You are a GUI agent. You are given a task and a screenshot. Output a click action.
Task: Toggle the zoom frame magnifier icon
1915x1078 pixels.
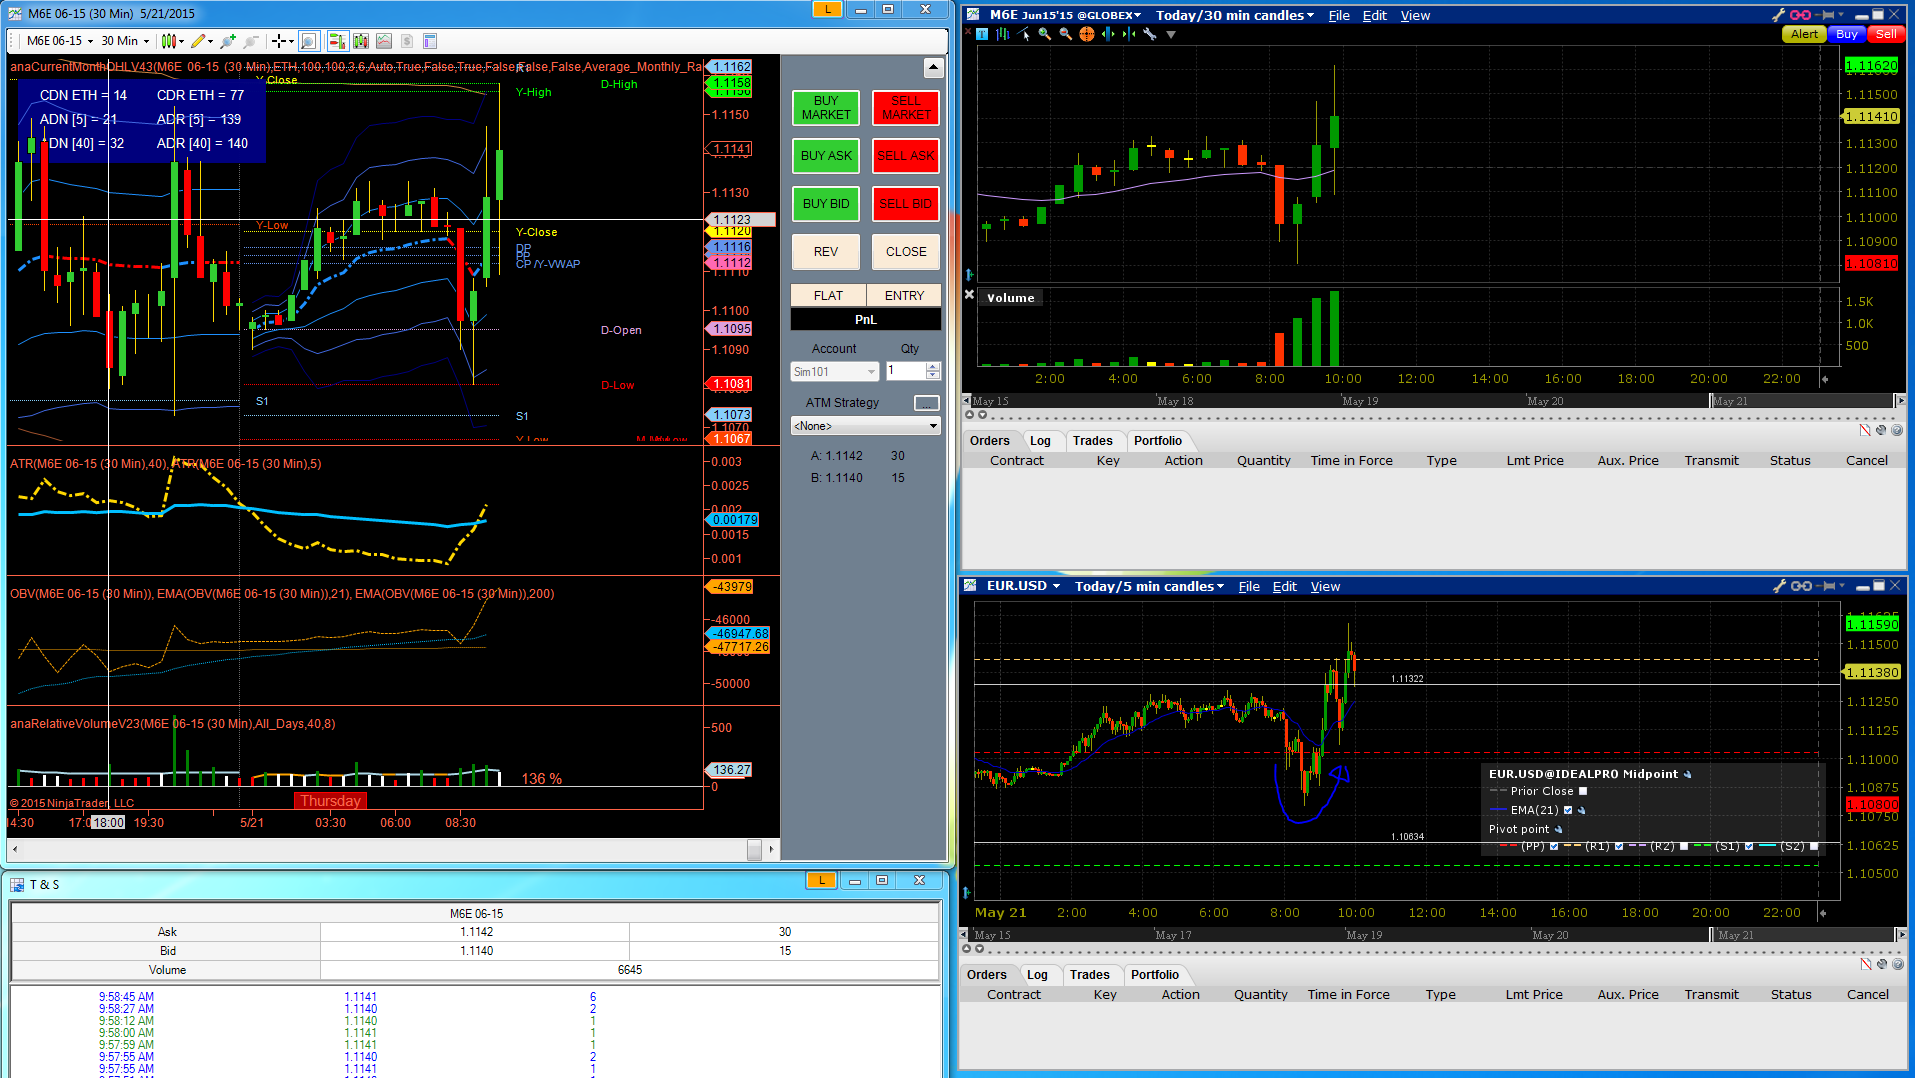click(x=309, y=41)
